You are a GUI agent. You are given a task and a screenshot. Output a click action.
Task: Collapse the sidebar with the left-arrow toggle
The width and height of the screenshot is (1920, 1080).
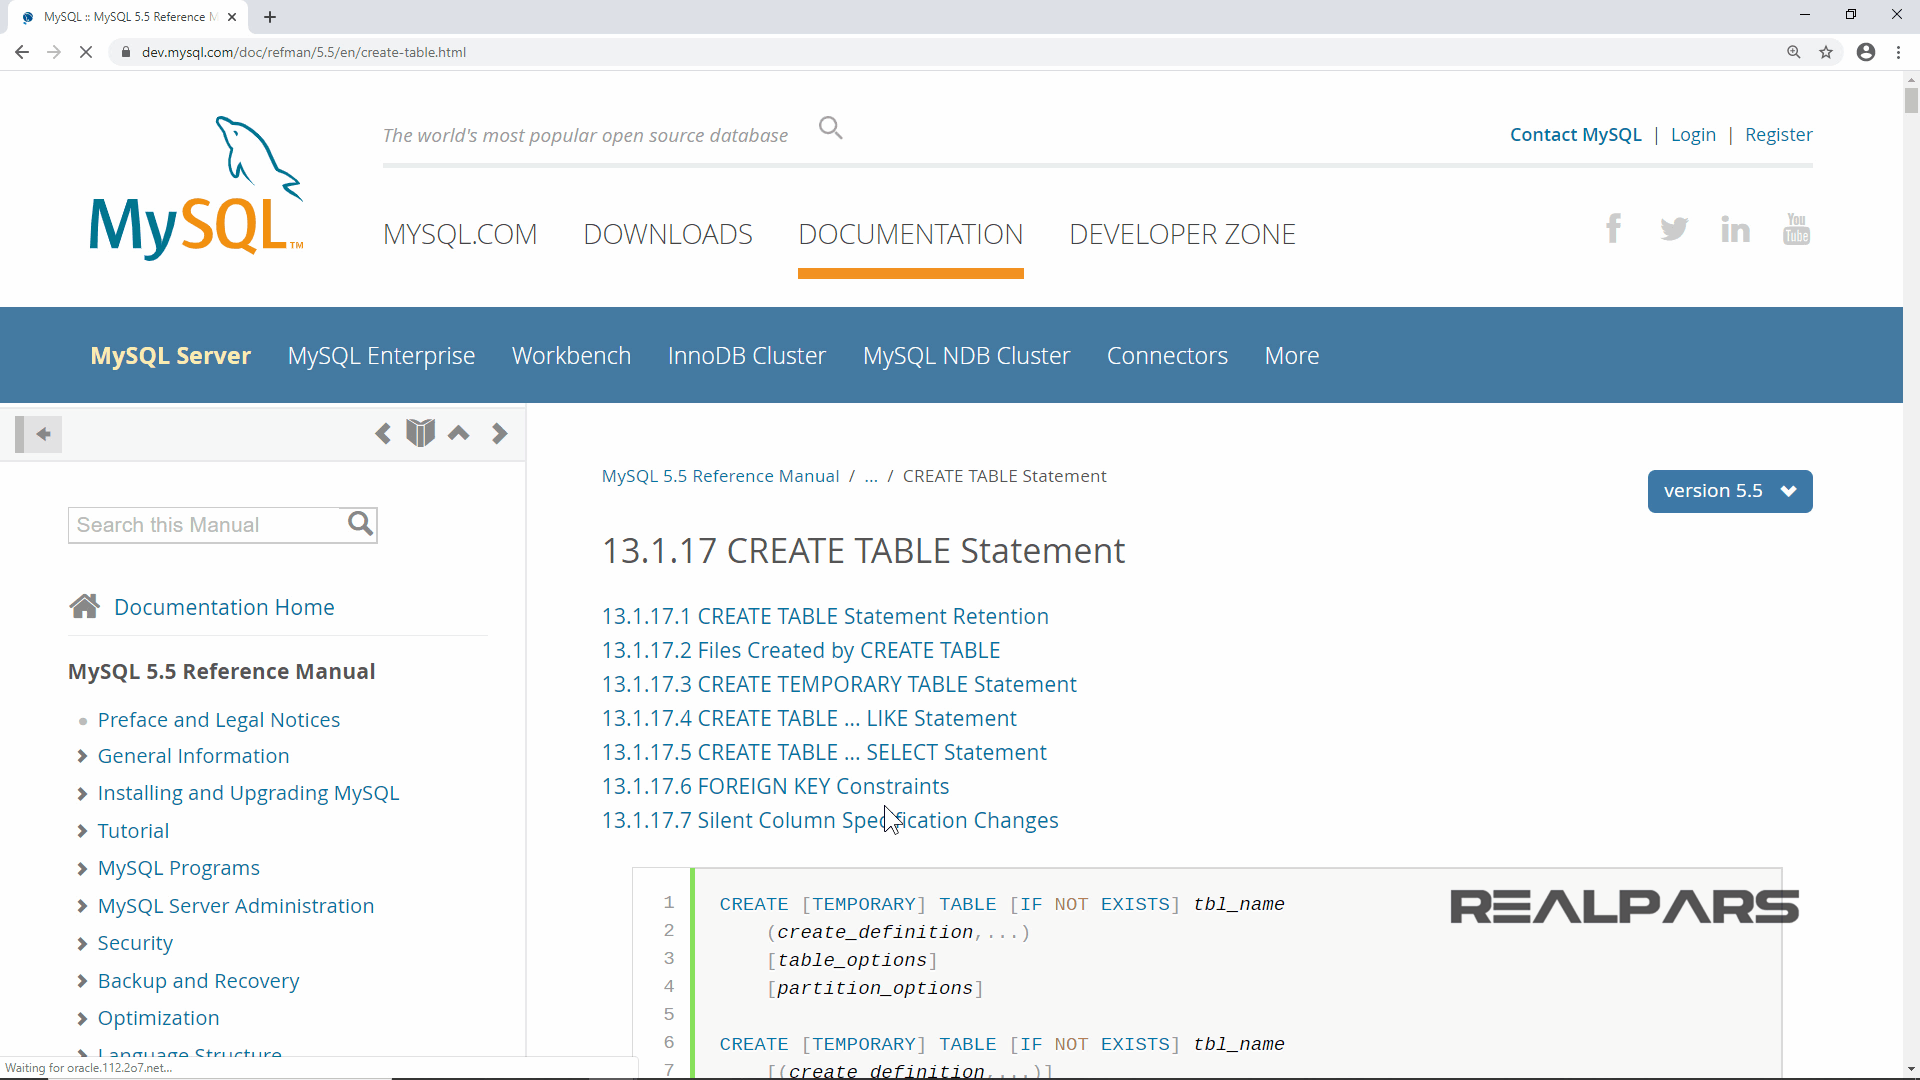(39, 434)
